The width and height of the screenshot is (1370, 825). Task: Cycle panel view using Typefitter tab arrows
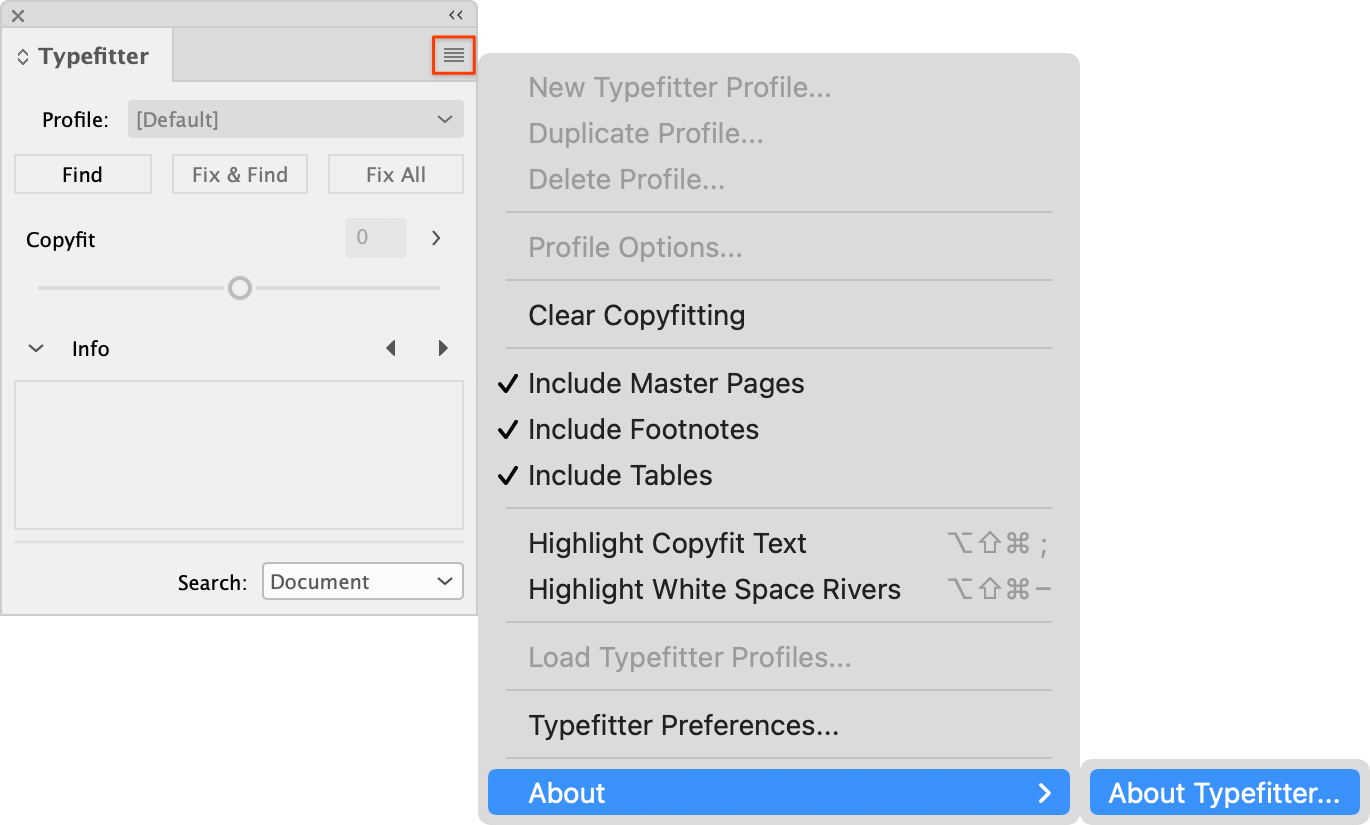(23, 57)
